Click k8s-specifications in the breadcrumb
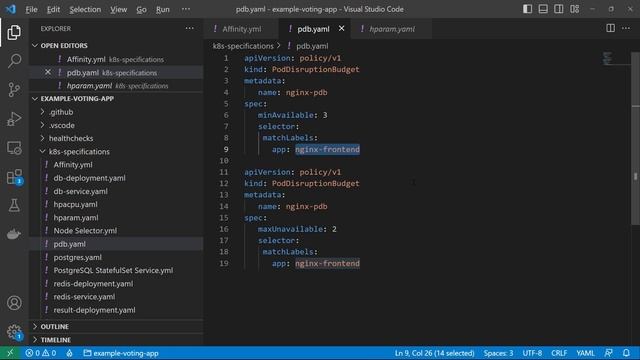 tap(243, 46)
